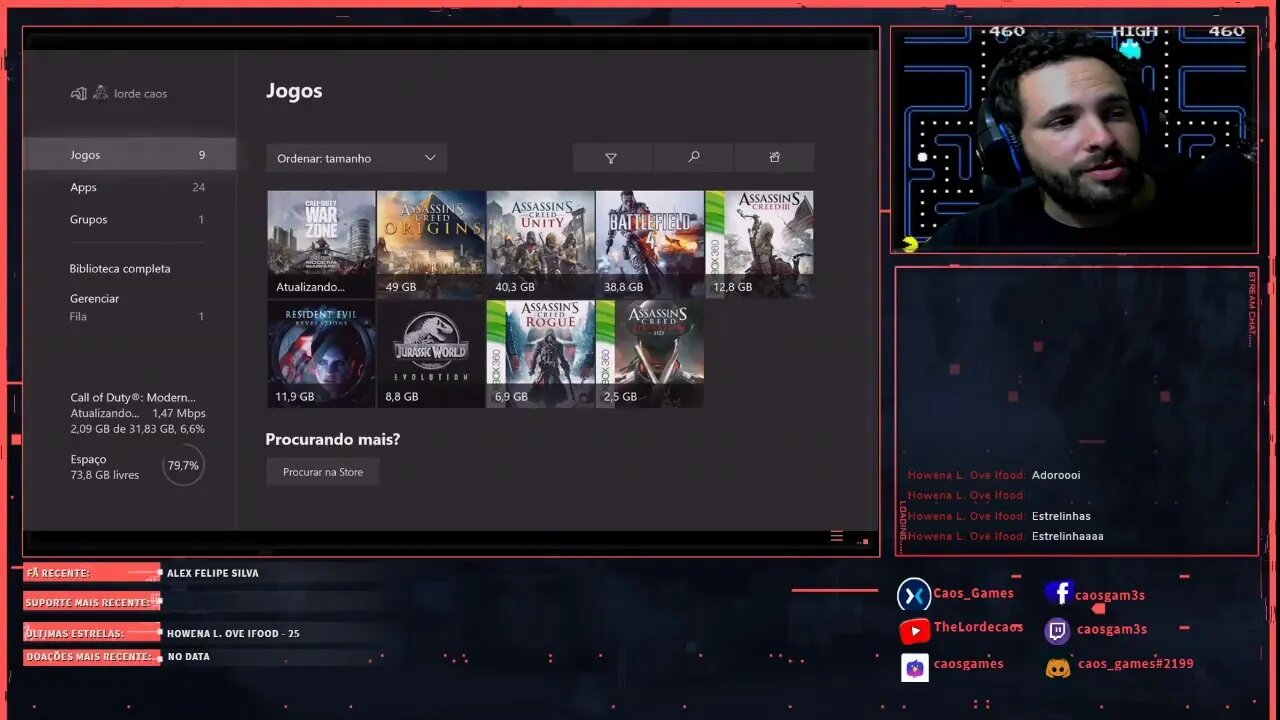The image size is (1280, 720).
Task: Click the icon beside caosgames
Action: (914, 667)
